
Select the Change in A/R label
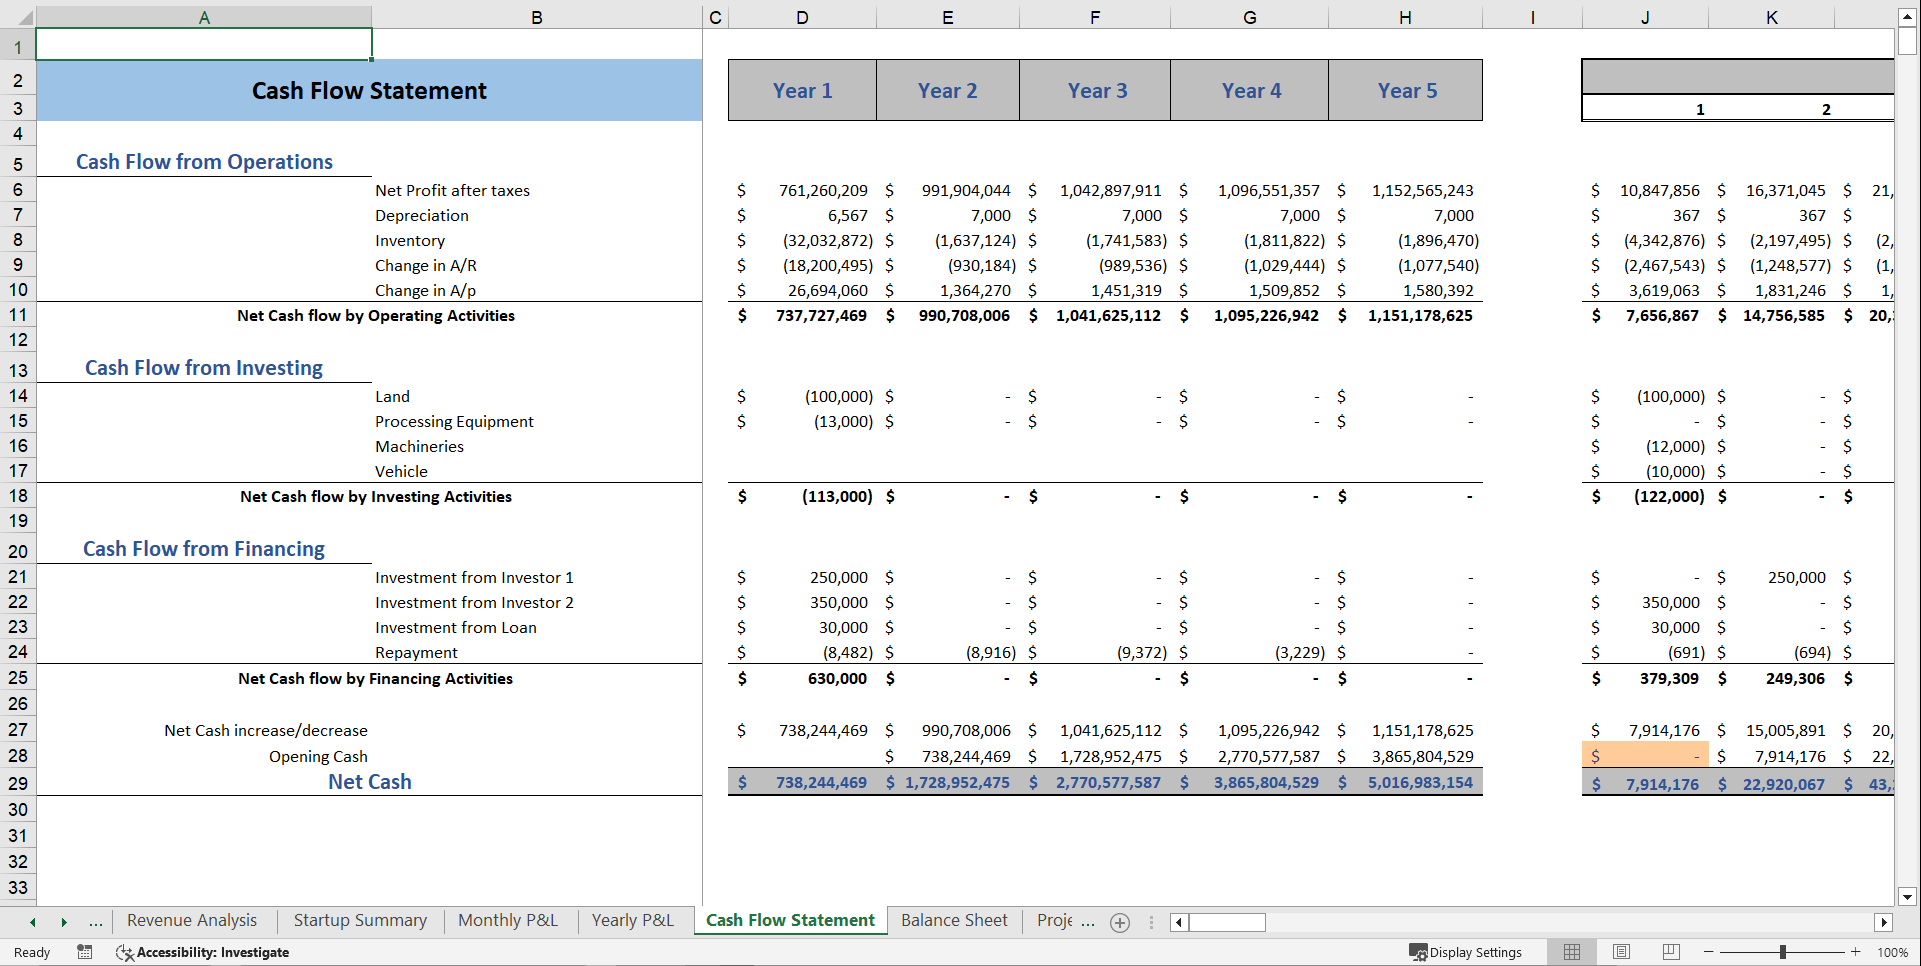coord(425,265)
